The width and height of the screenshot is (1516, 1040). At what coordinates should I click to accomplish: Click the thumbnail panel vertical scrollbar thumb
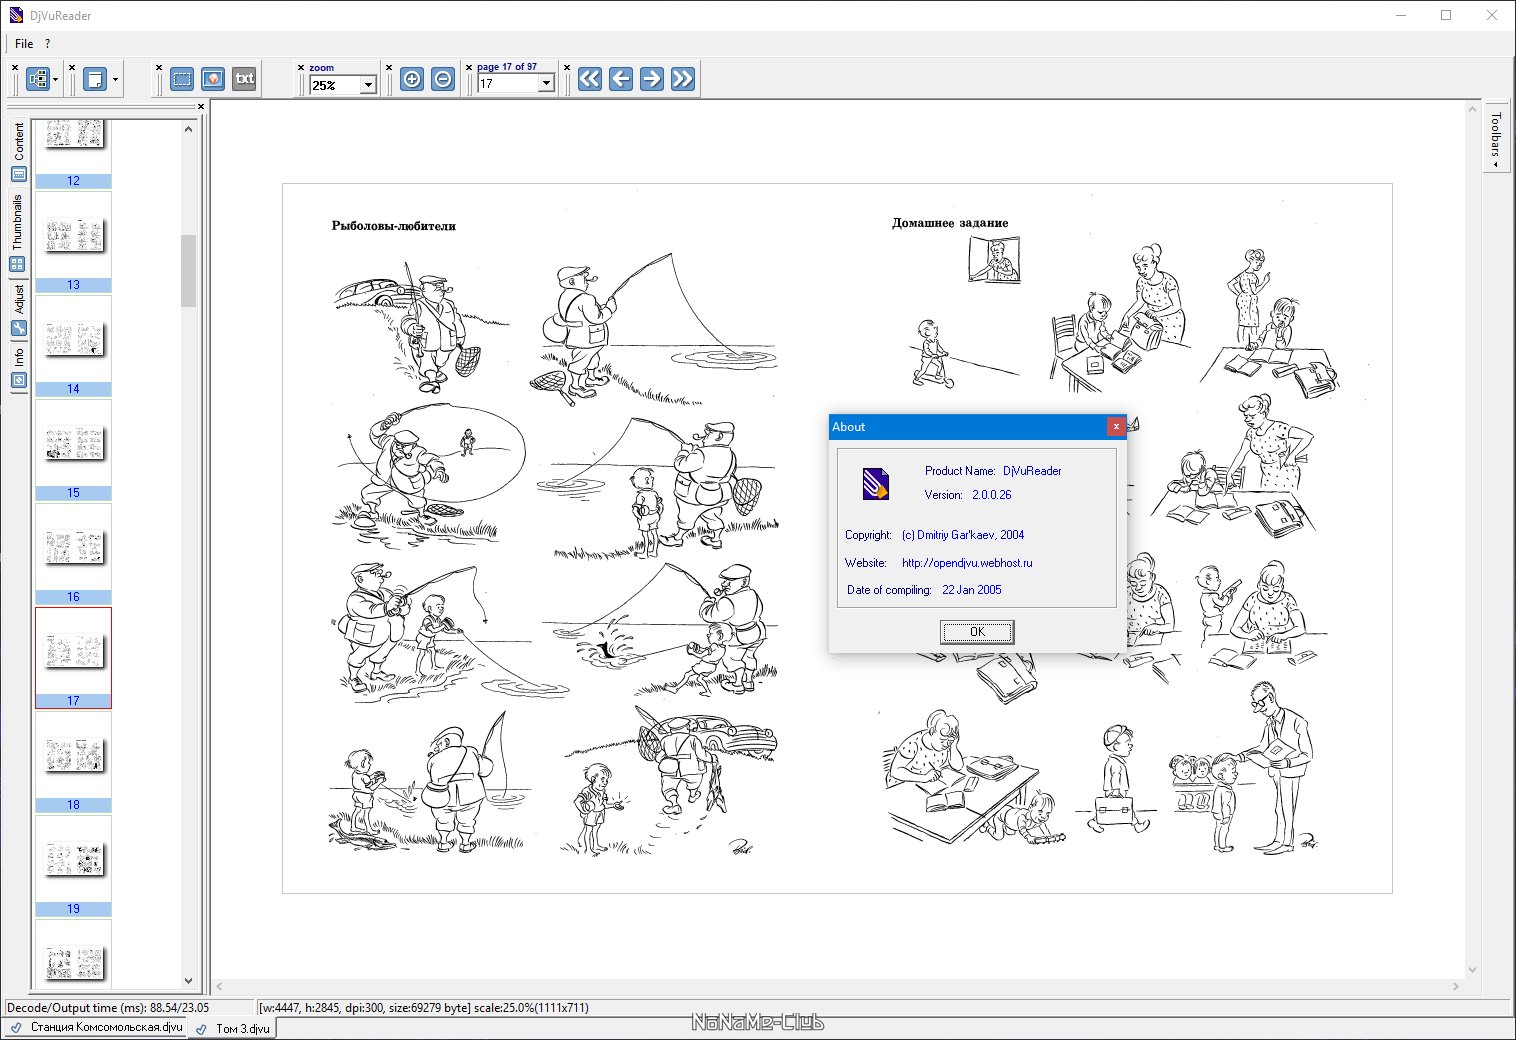point(188,270)
